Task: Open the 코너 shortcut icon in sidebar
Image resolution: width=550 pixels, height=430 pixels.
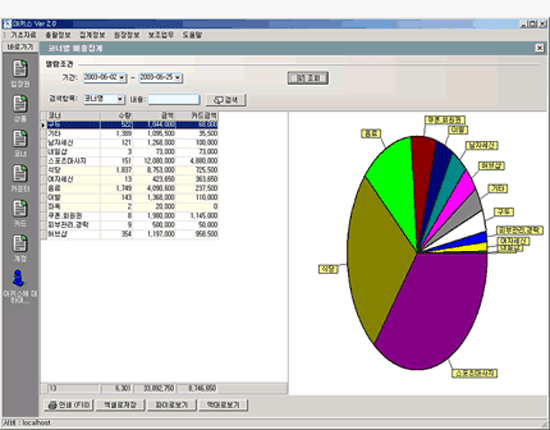Action: [20, 139]
